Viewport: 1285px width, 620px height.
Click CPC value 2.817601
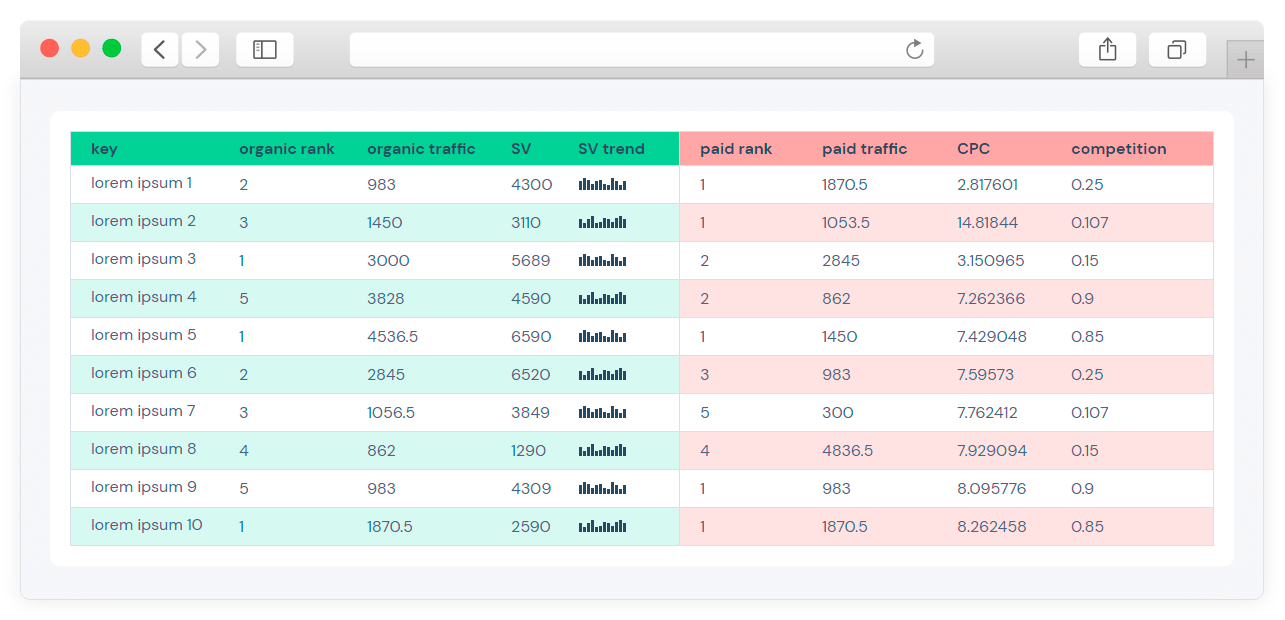pyautogui.click(x=987, y=185)
